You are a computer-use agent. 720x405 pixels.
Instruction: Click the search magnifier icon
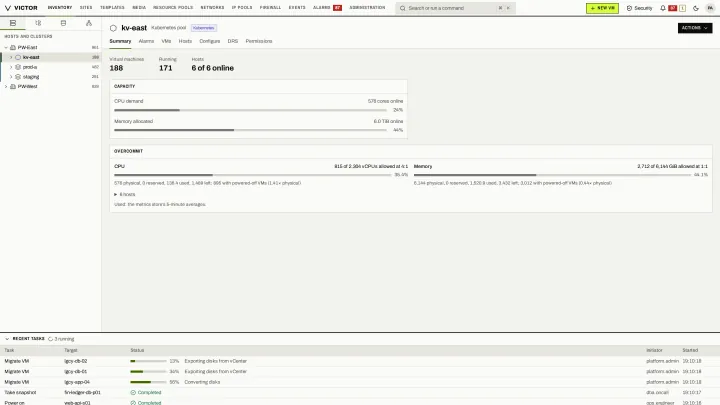[403, 8]
